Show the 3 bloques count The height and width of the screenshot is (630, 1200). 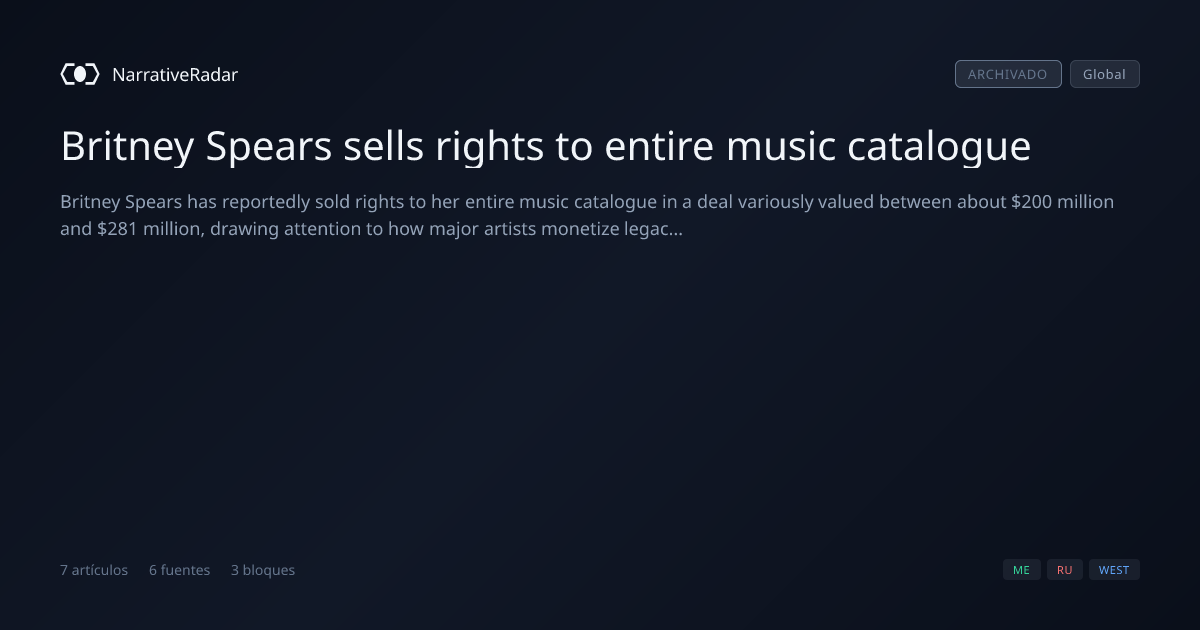tap(263, 570)
